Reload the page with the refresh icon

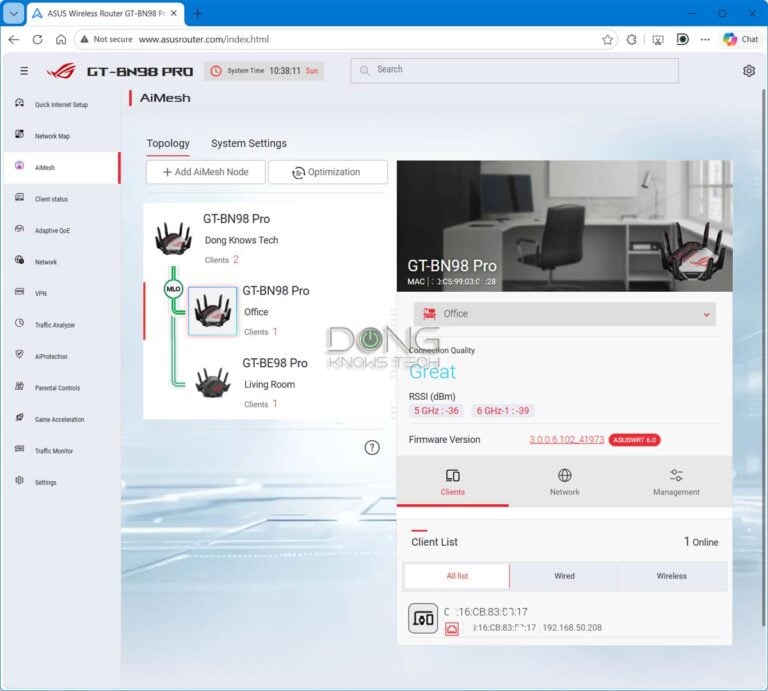37,40
